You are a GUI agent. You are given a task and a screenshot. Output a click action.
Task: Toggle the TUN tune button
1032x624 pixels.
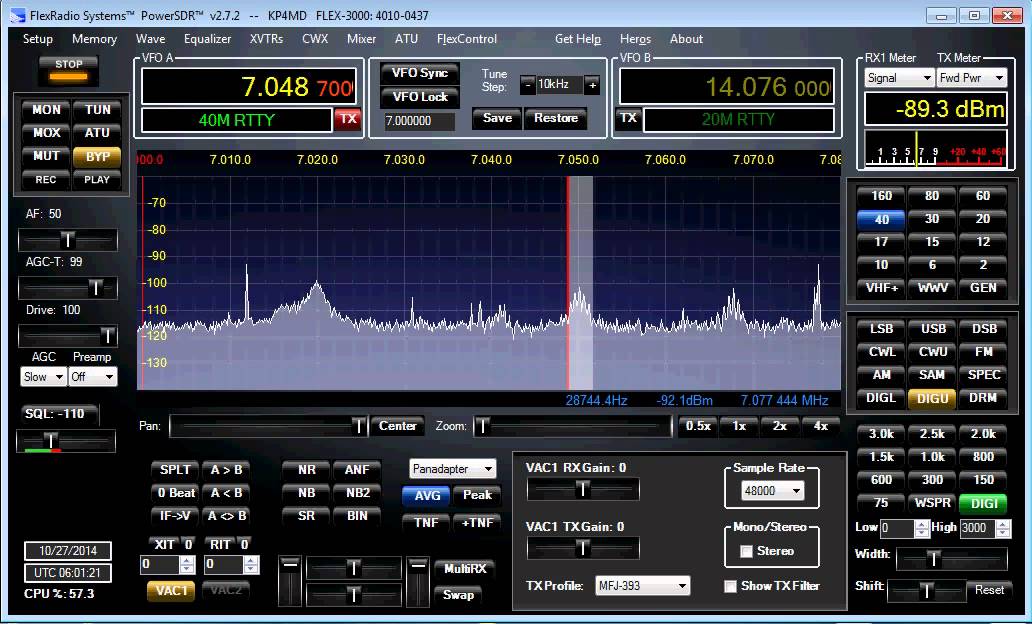tap(97, 110)
